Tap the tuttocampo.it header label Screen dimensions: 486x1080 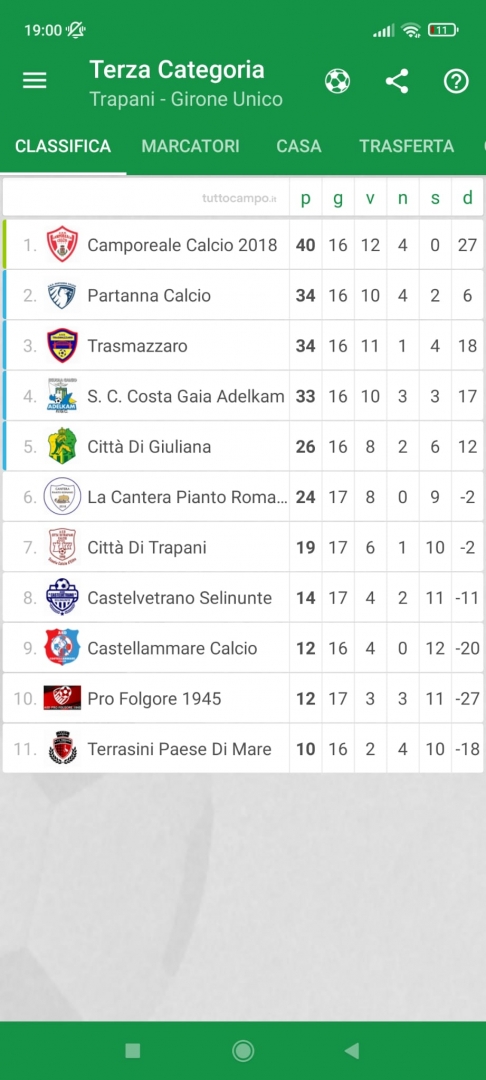point(239,199)
